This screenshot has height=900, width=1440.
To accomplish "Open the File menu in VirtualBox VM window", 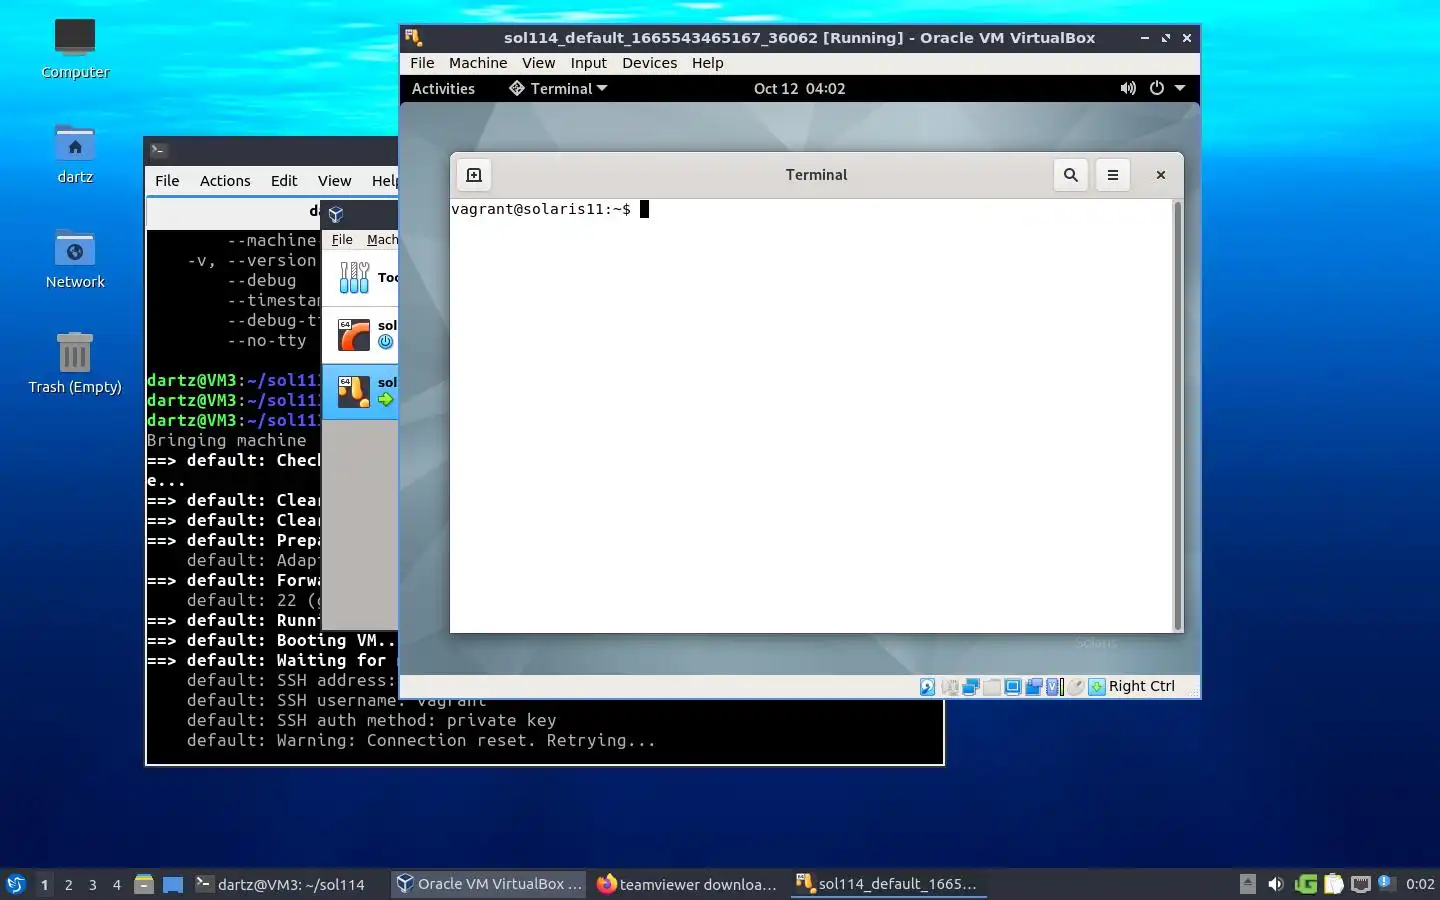I will coord(422,63).
